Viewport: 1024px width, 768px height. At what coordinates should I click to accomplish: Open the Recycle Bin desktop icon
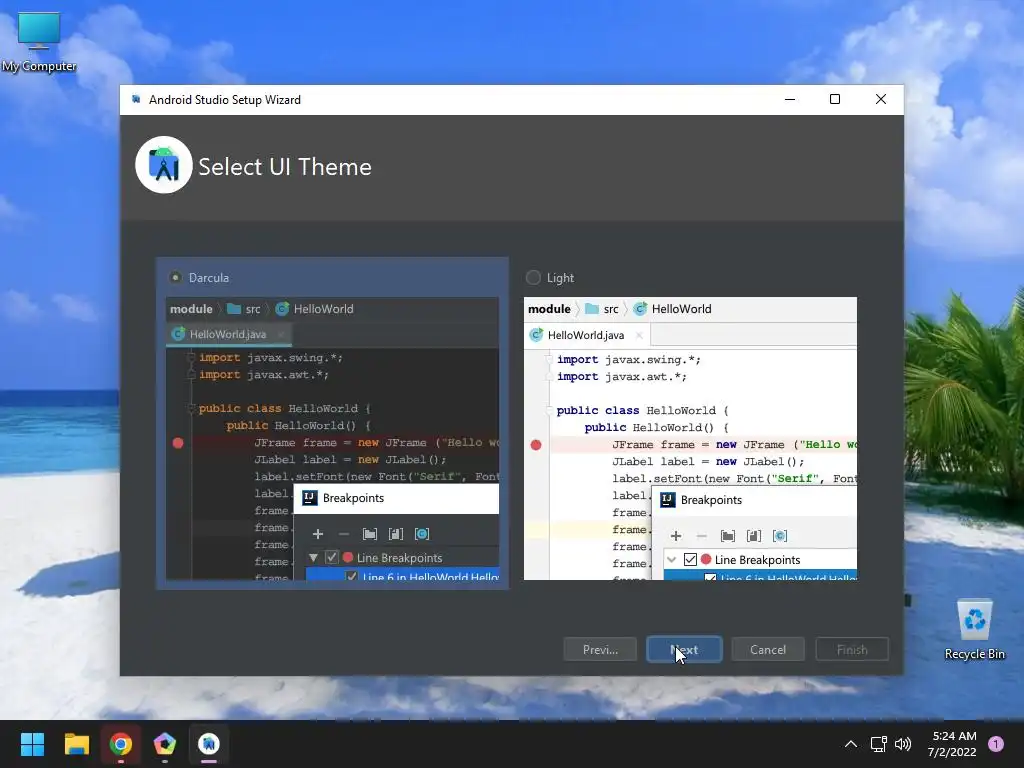click(974, 630)
